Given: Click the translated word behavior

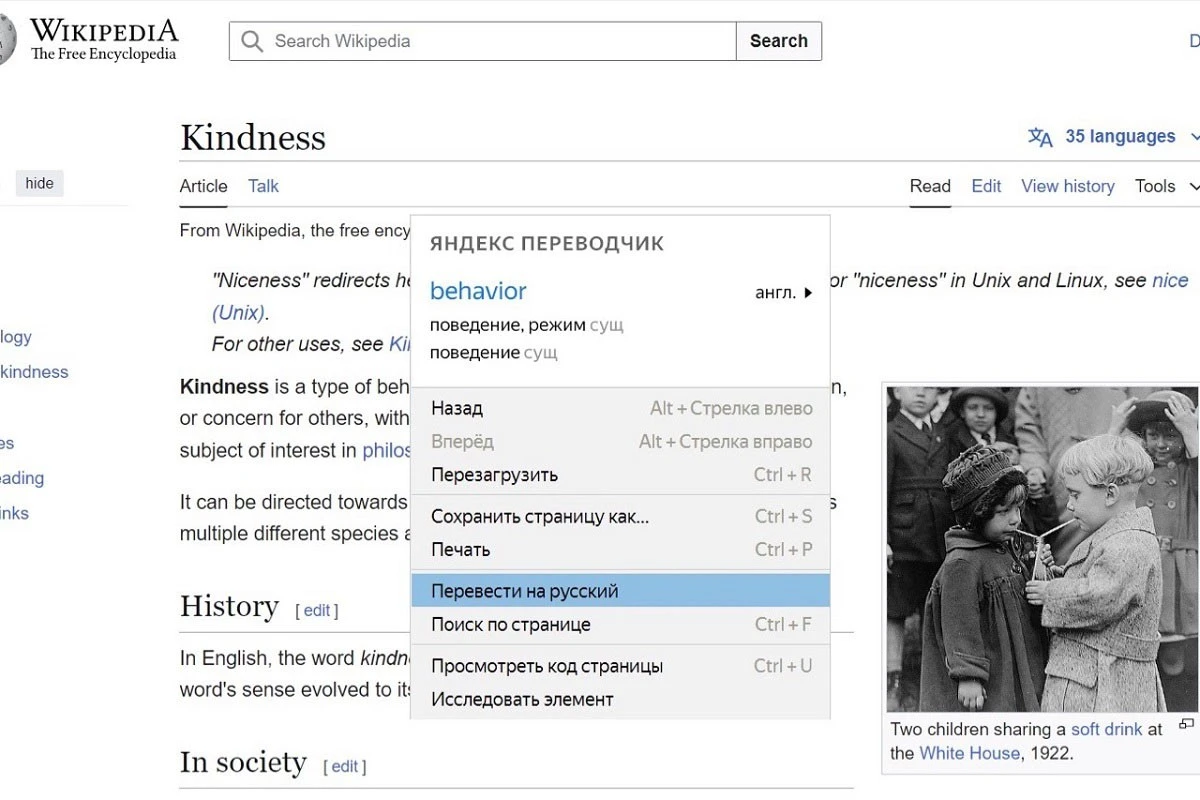Looking at the screenshot, I should (478, 291).
